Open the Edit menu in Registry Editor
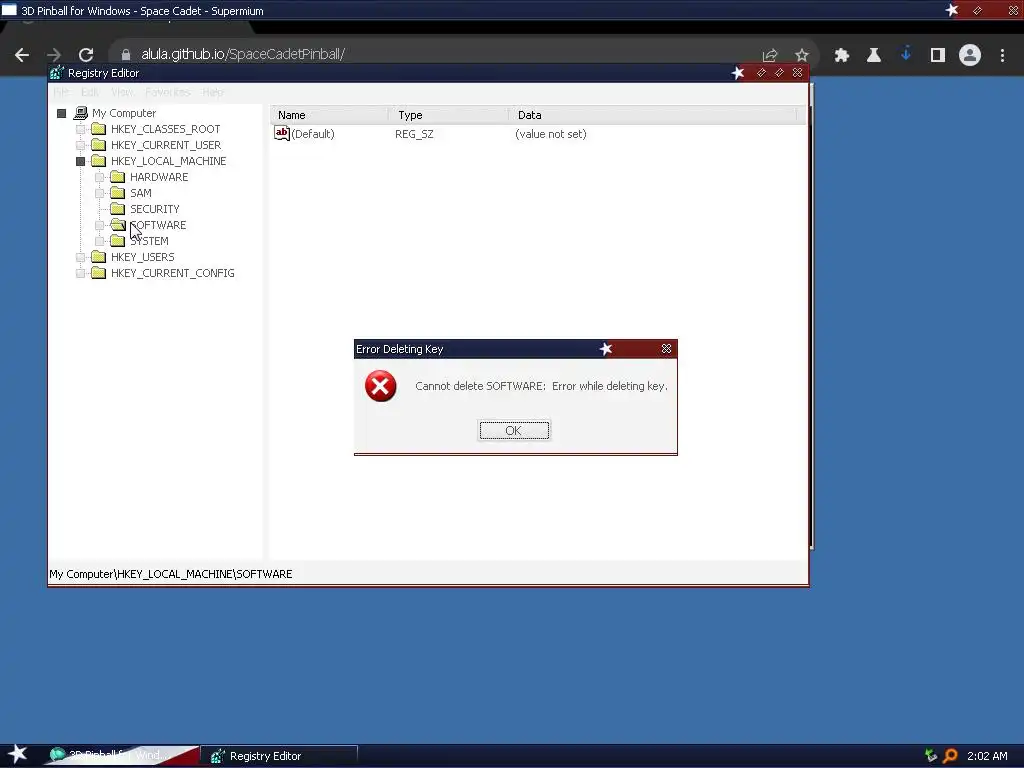Image resolution: width=1024 pixels, height=768 pixels. click(x=89, y=92)
